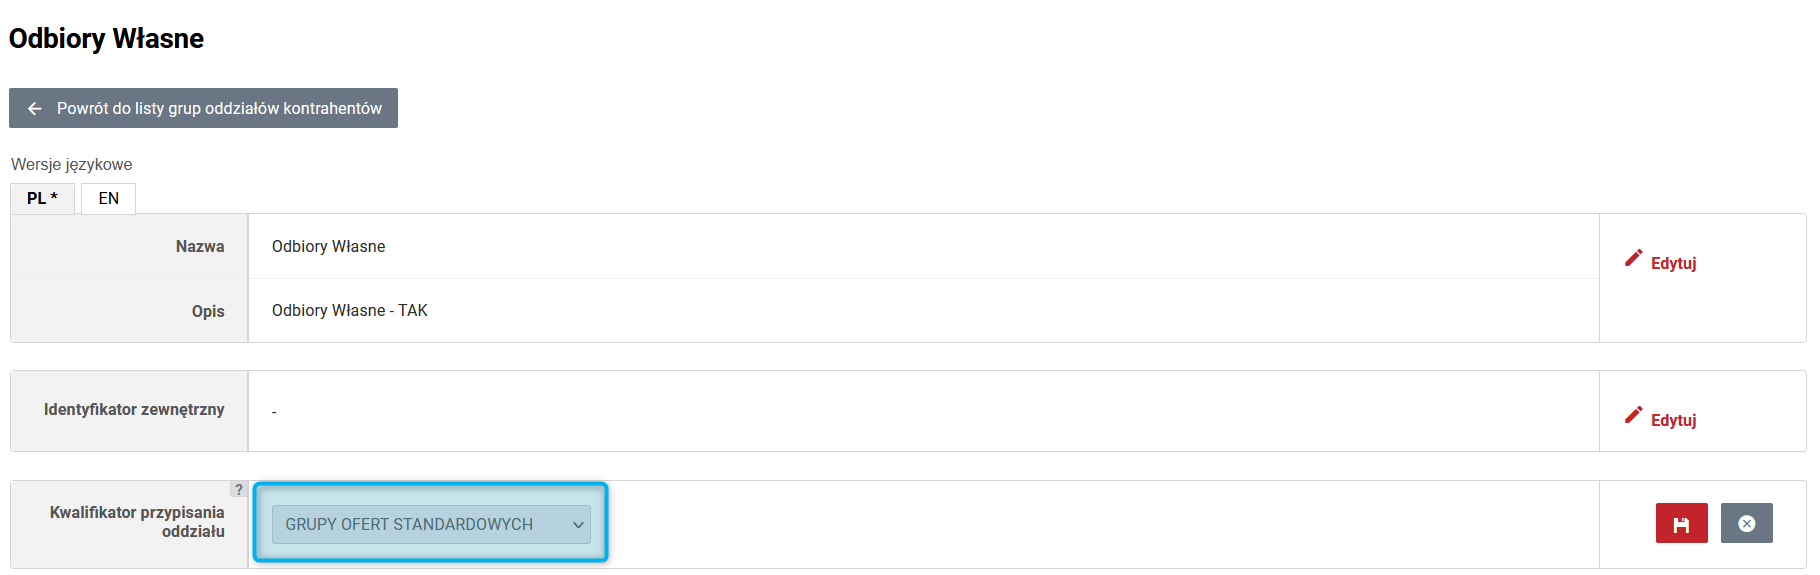The height and width of the screenshot is (575, 1820).
Task: Click the Odbiory Własne page heading
Action: point(106,38)
